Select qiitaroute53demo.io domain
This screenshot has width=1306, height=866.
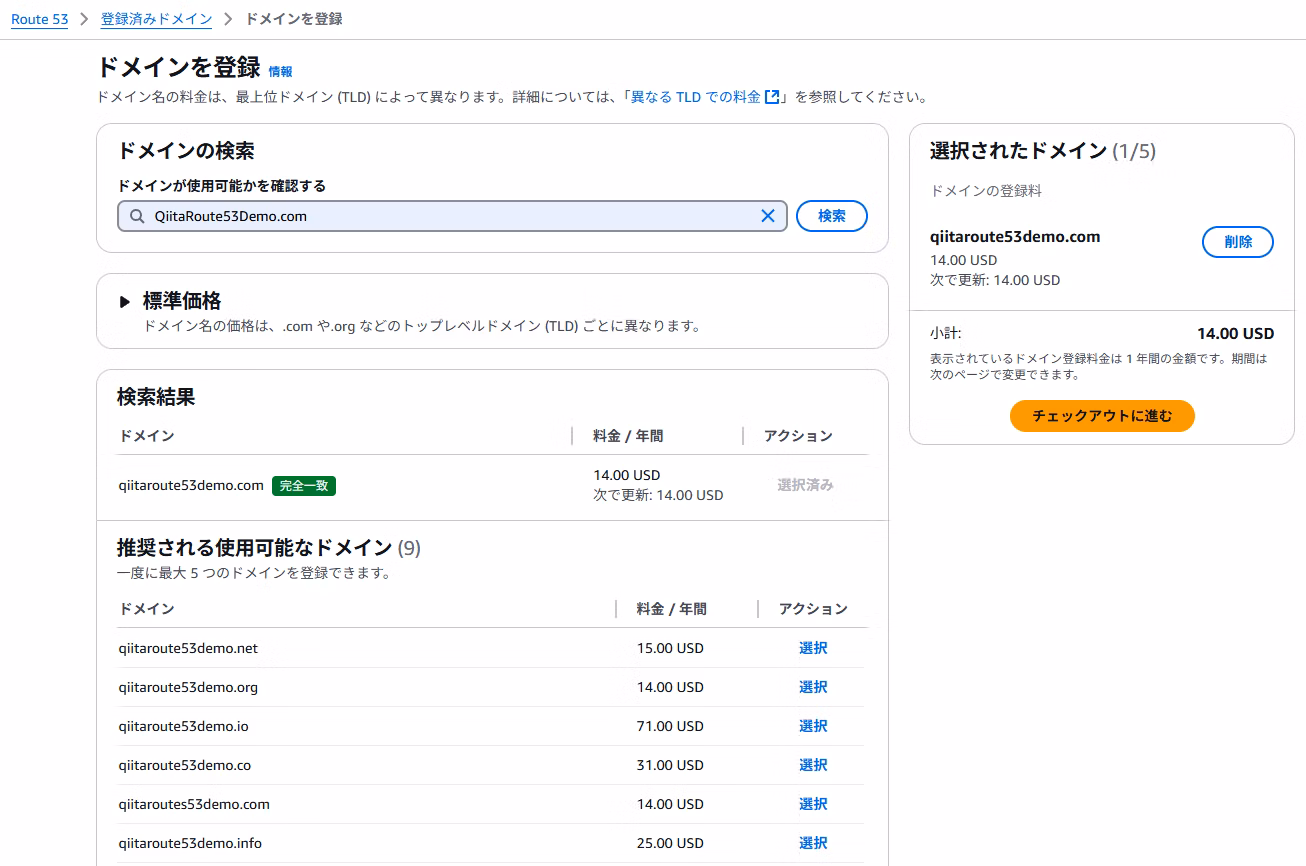[812, 726]
